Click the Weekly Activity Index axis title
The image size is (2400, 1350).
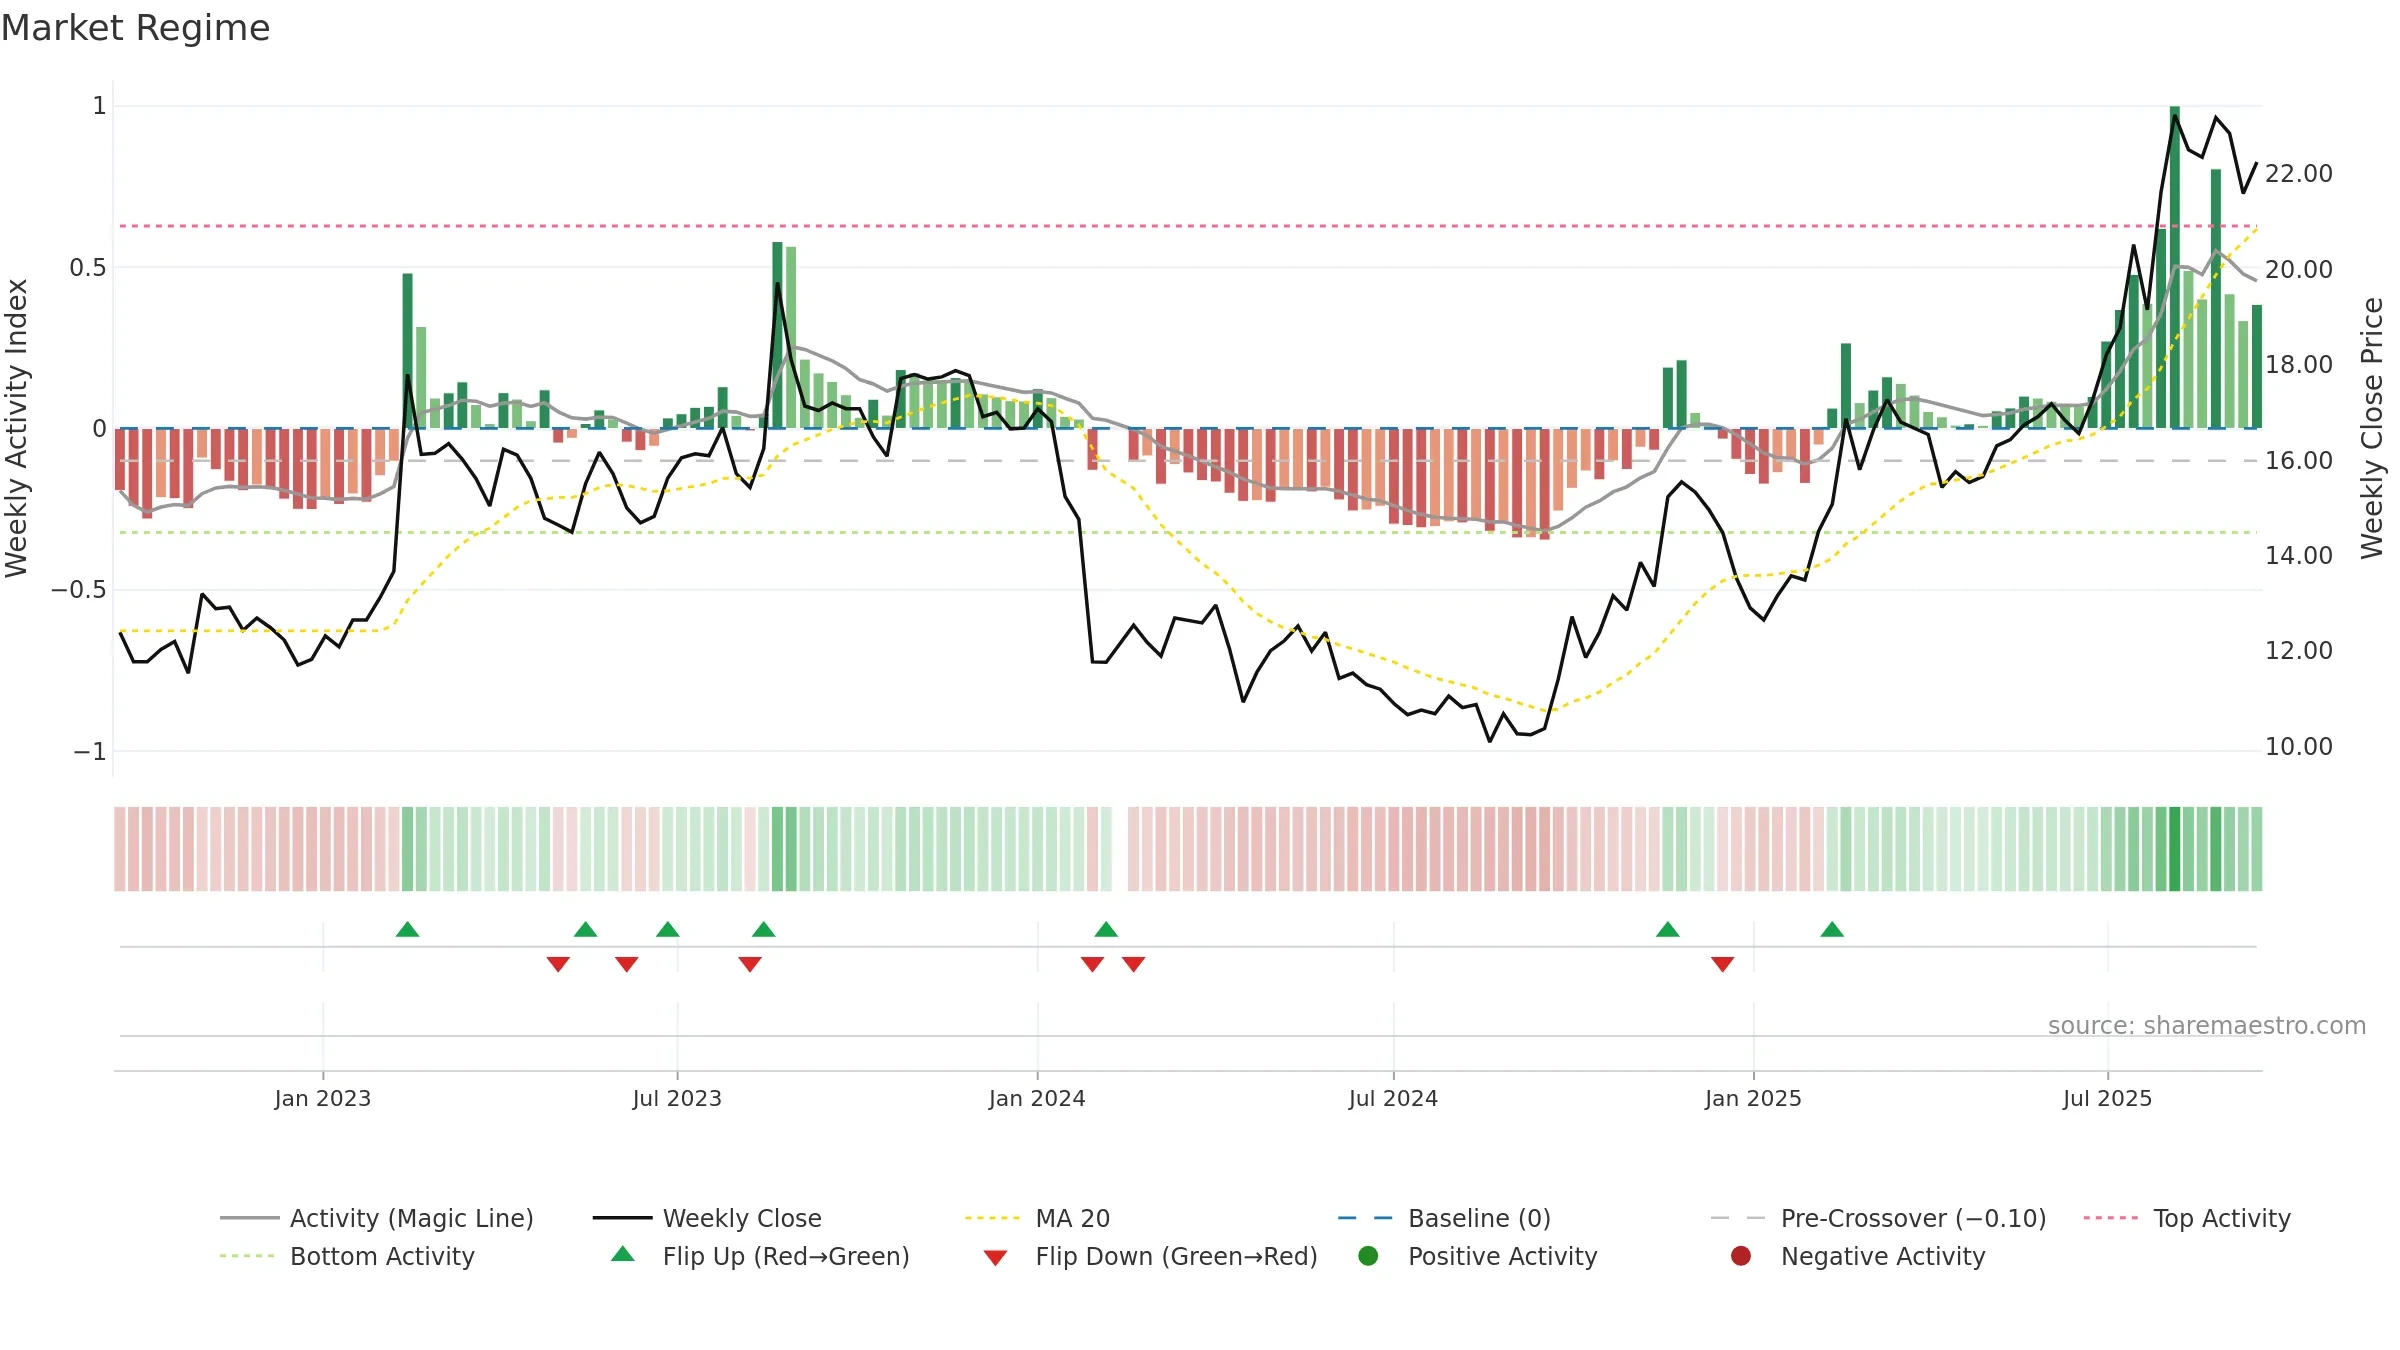pos(16,428)
